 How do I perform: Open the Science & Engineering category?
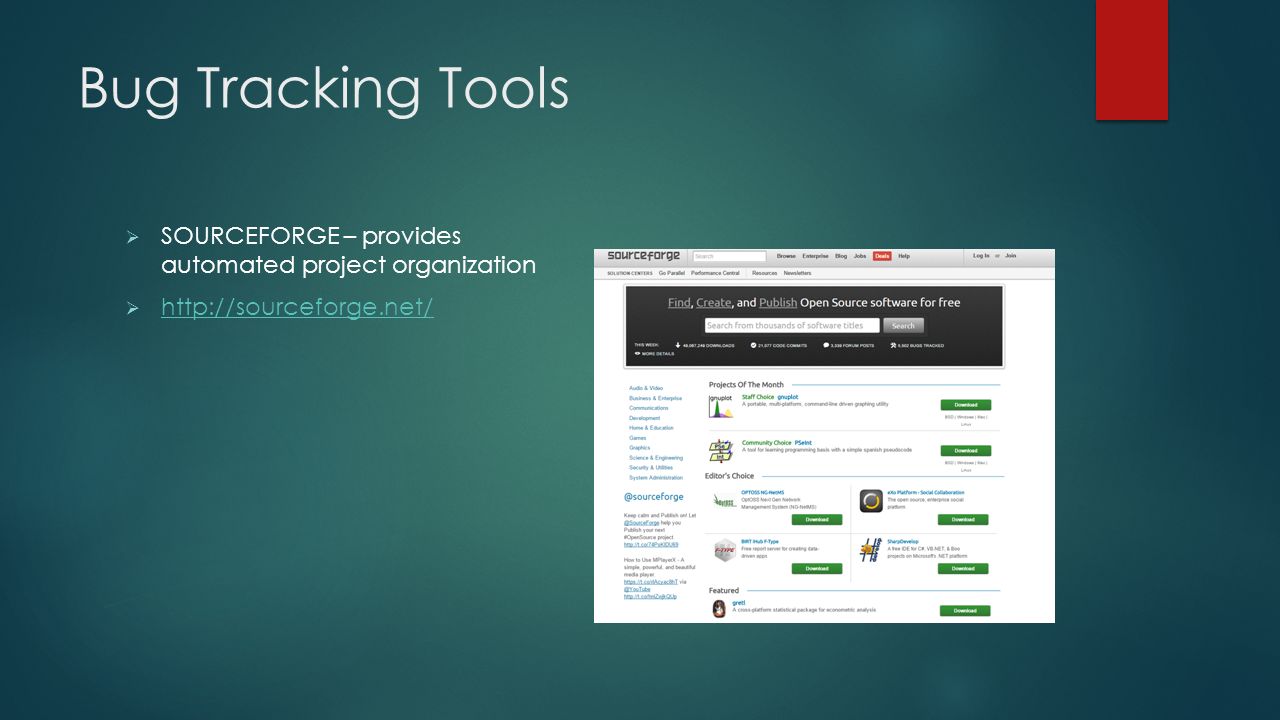(x=656, y=458)
